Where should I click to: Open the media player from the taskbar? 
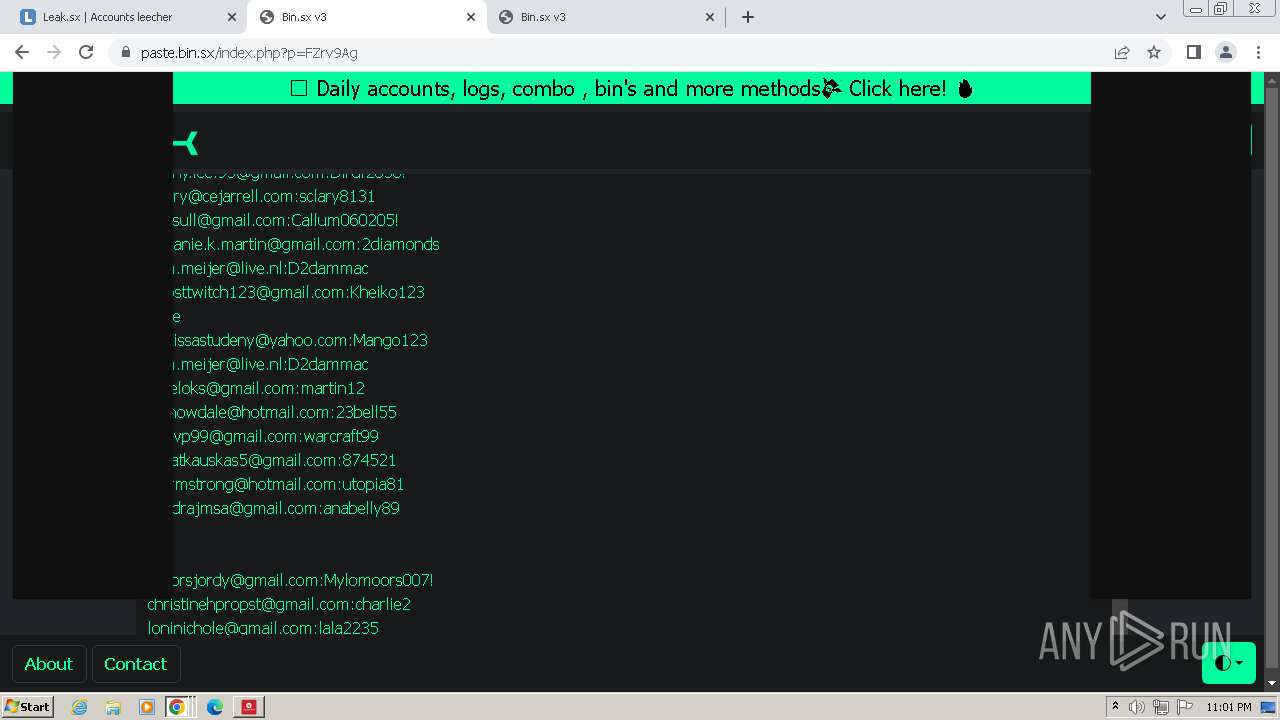tap(147, 707)
